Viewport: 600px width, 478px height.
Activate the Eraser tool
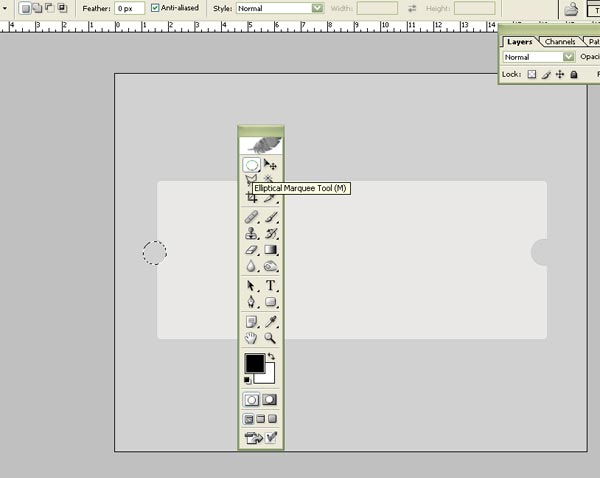click(x=251, y=250)
